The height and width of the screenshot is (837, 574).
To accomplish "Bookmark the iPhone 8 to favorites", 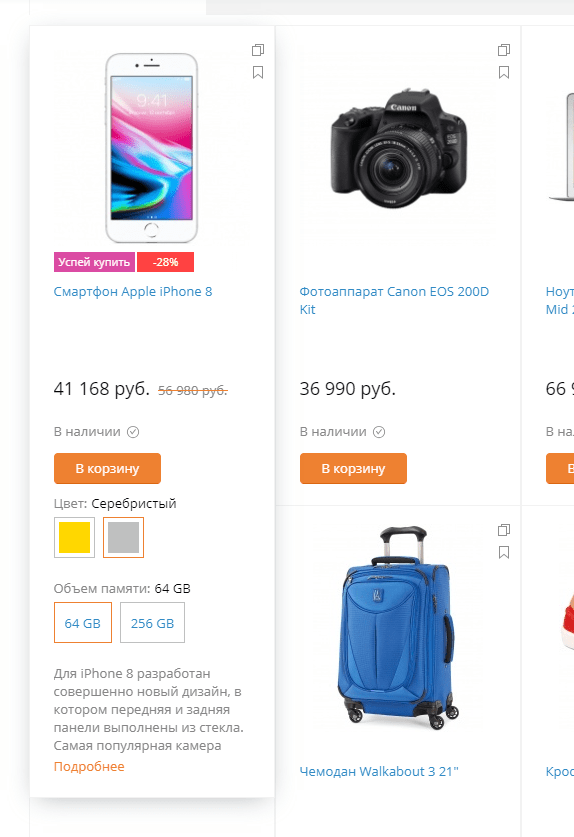I will pyautogui.click(x=258, y=73).
